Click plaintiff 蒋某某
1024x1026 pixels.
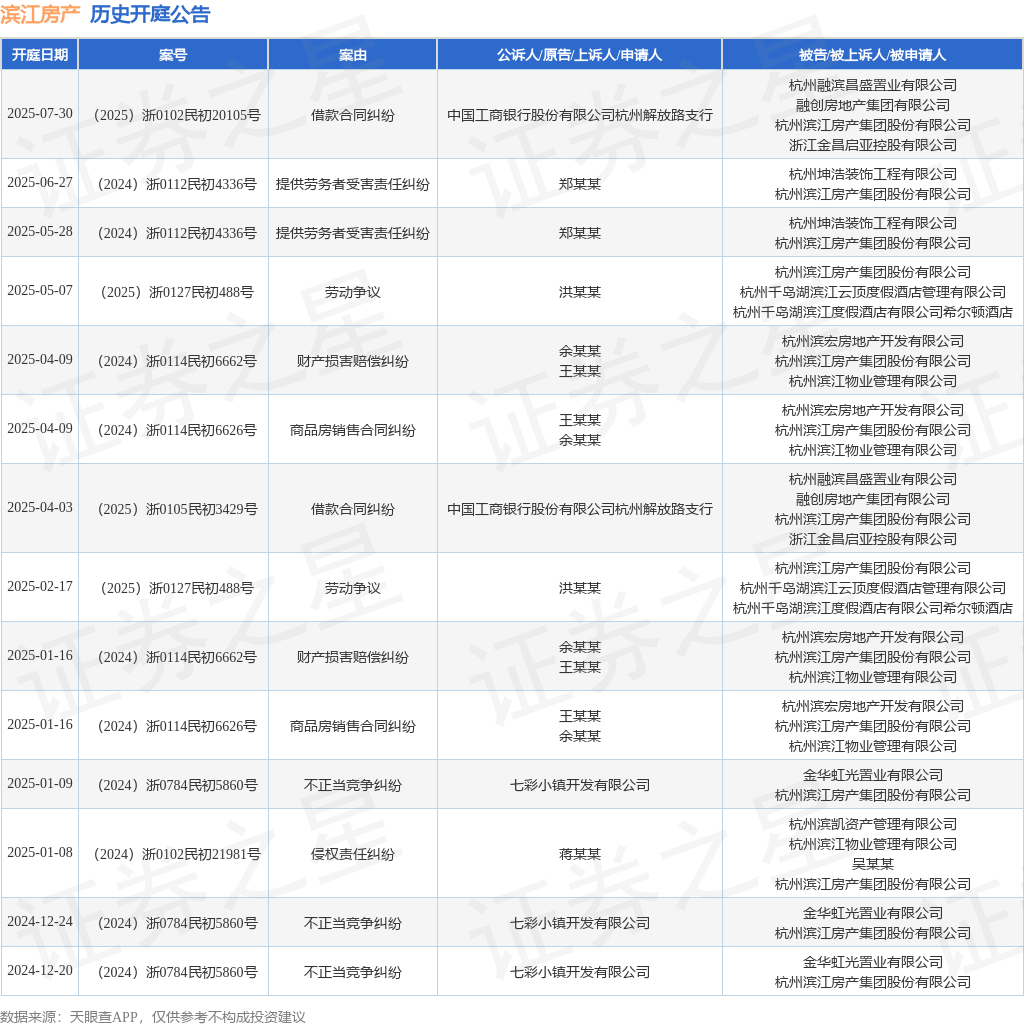pos(580,855)
